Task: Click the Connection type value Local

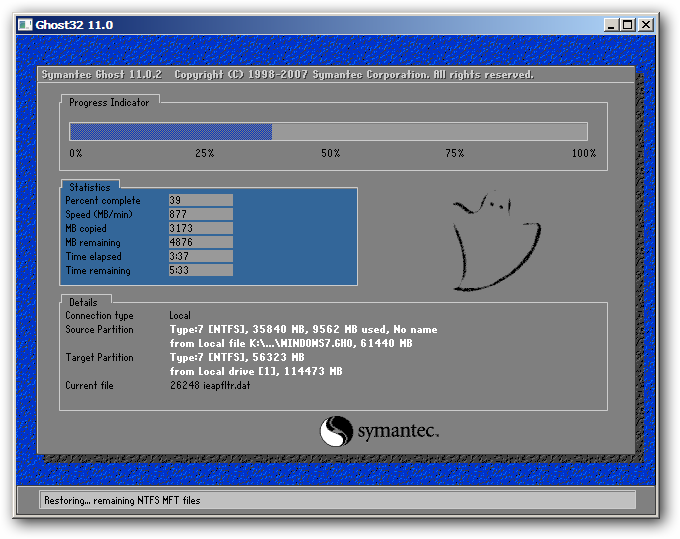Action: point(180,315)
